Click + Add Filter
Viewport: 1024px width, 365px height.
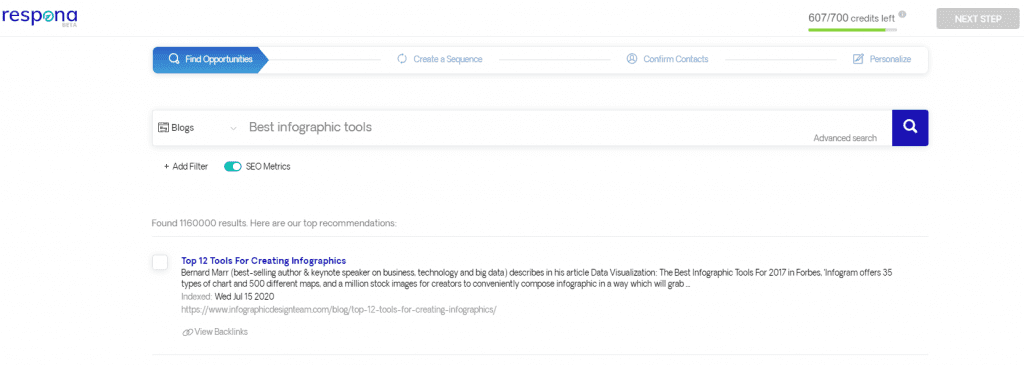pyautogui.click(x=186, y=167)
